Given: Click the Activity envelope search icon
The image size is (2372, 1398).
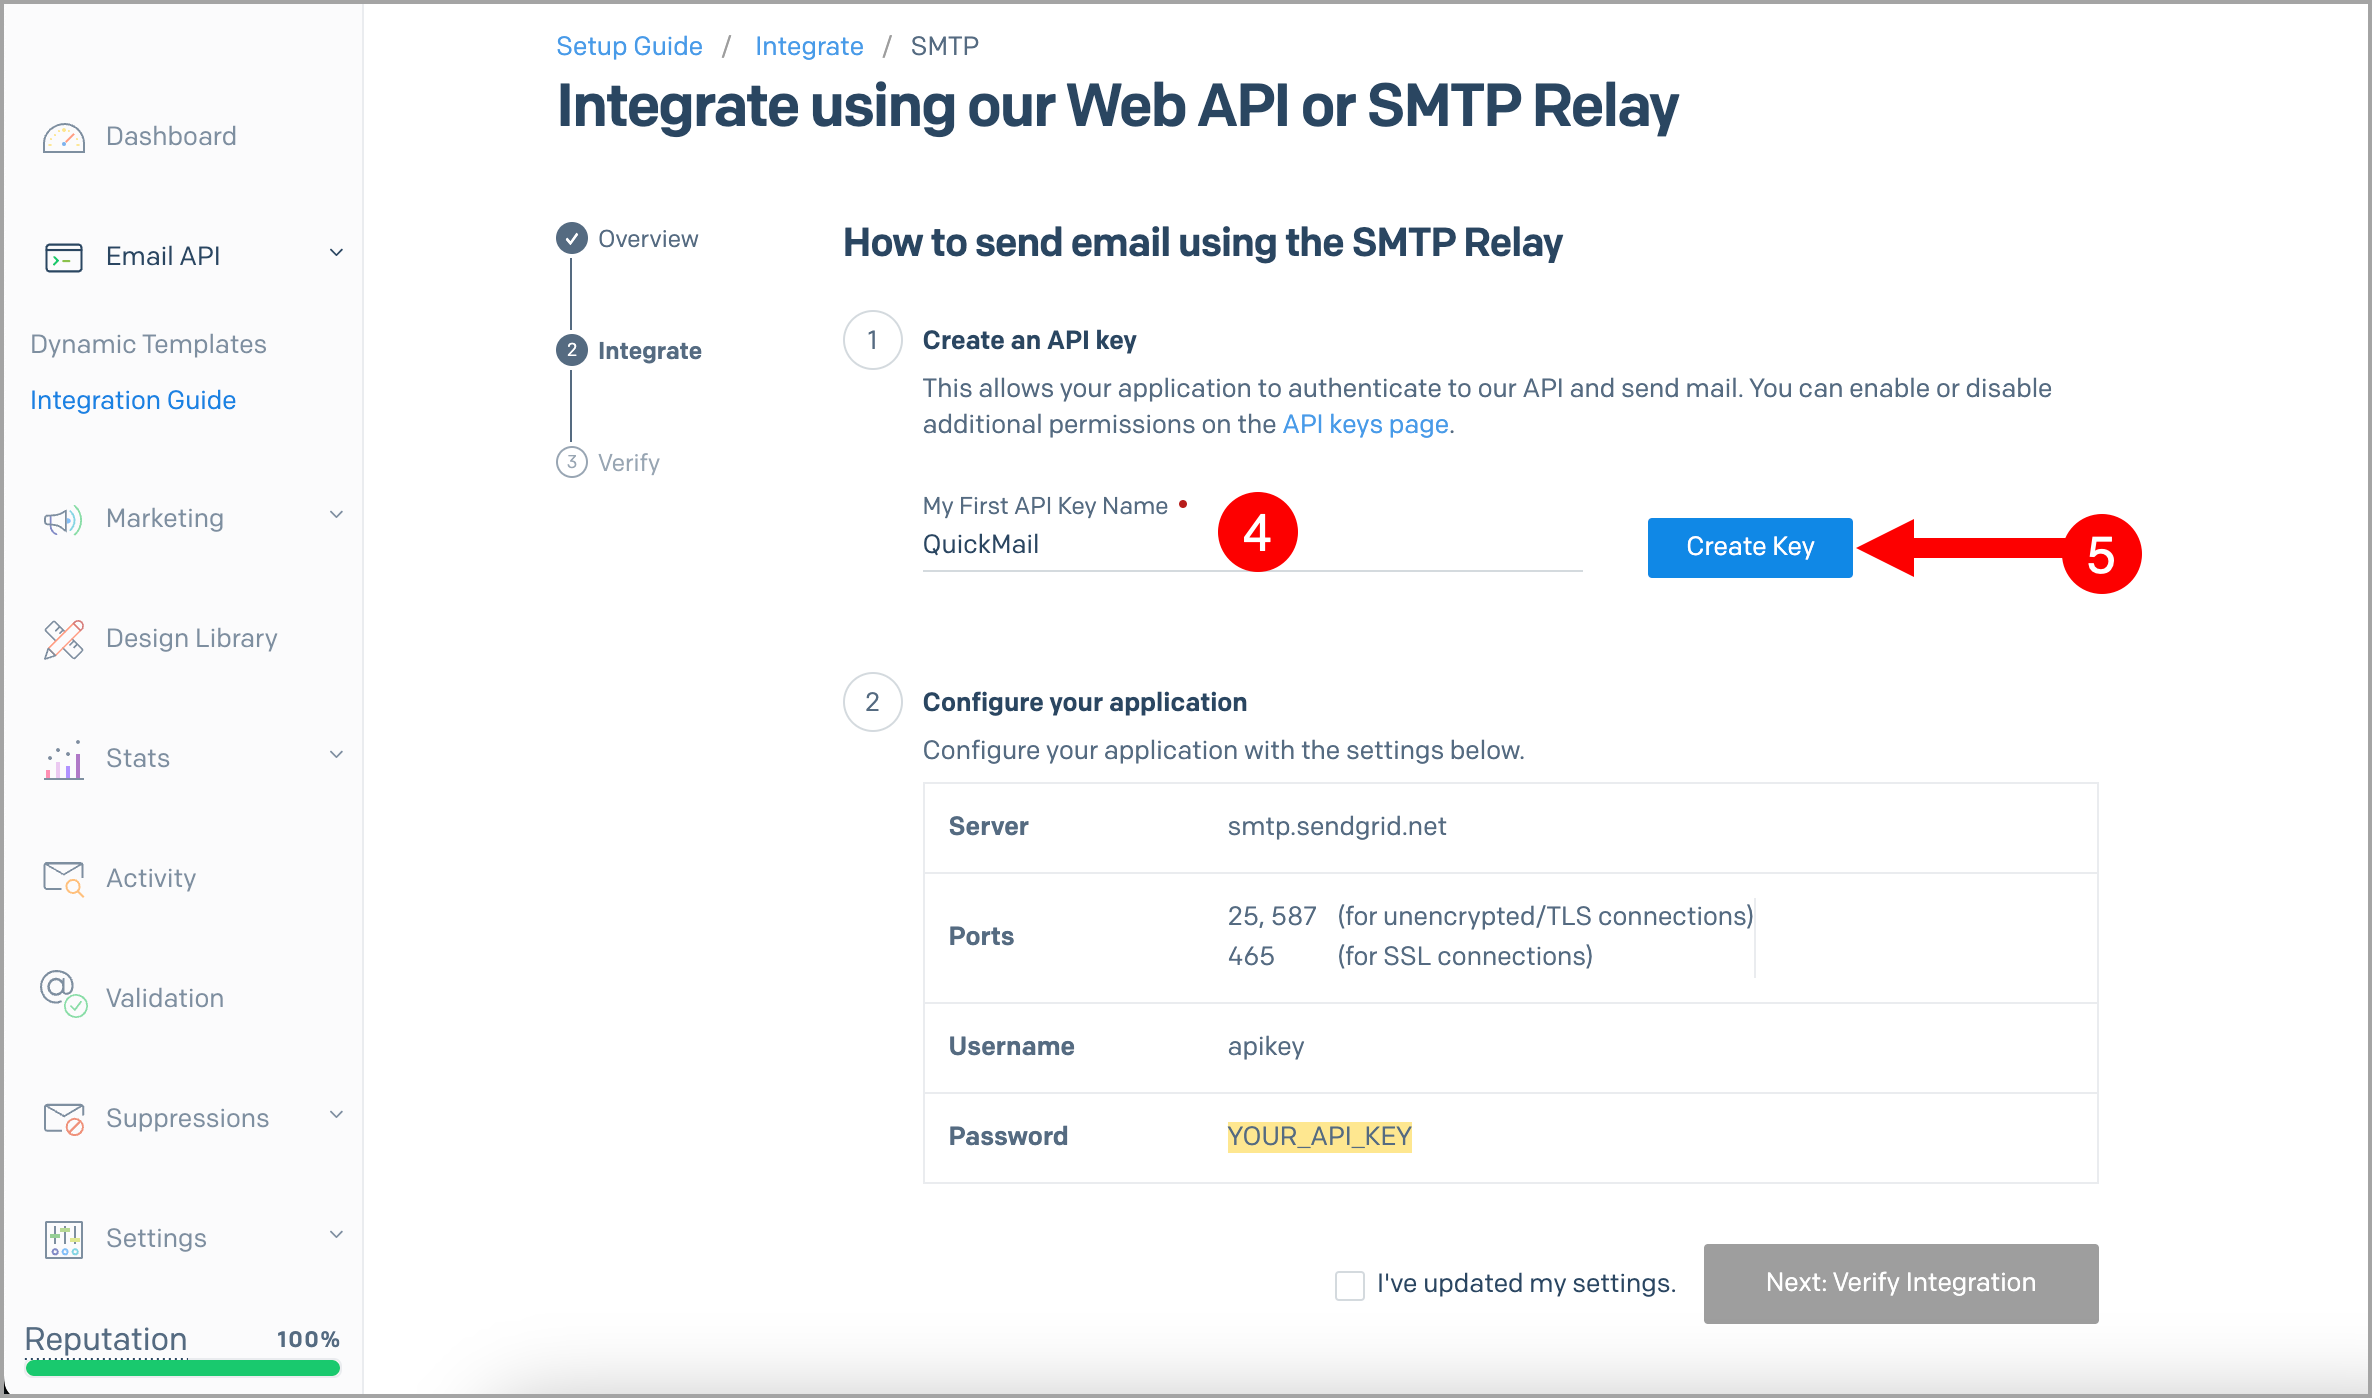Looking at the screenshot, I should coord(64,879).
